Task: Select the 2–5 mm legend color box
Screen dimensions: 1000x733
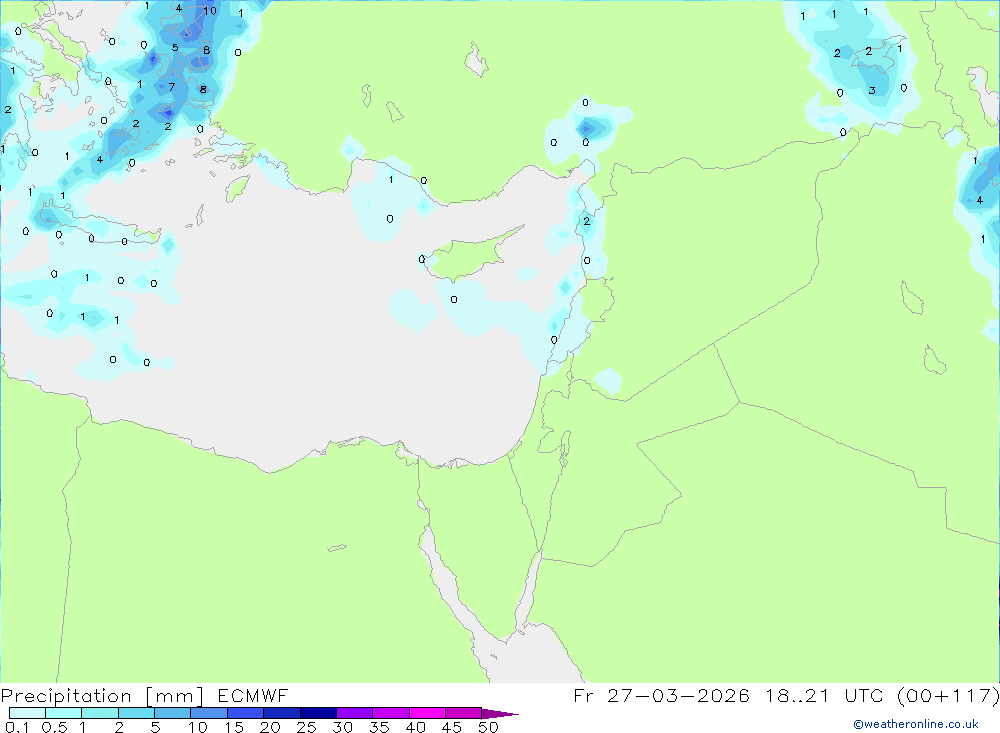Action: point(136,713)
